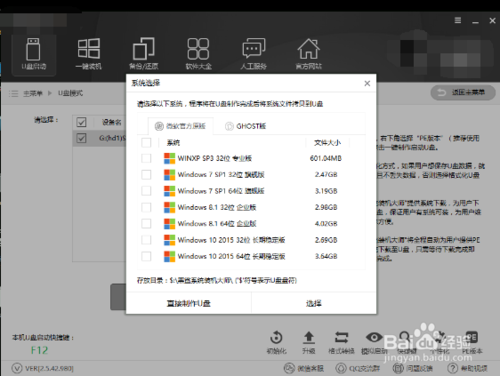The height and width of the screenshot is (376, 500).
Task: Click the Windows 7 SP1 32位 row text
Action: (x=221, y=174)
